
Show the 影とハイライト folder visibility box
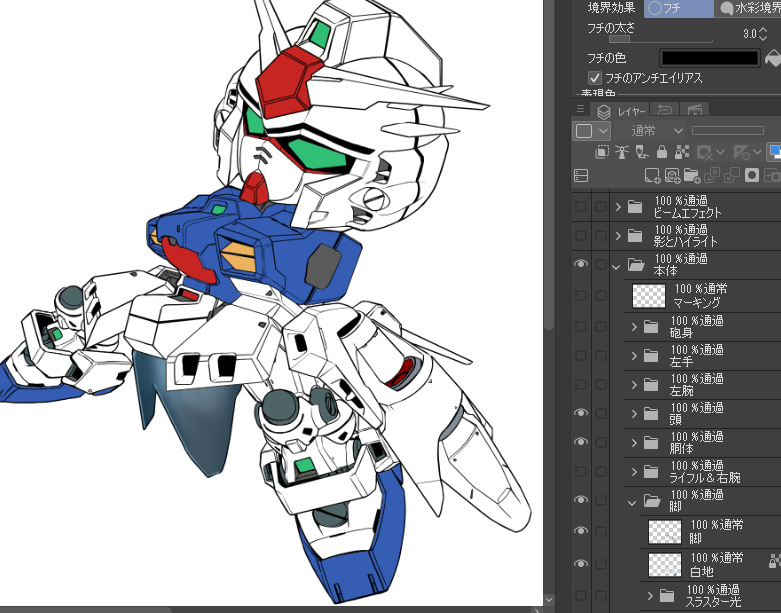pyautogui.click(x=581, y=236)
